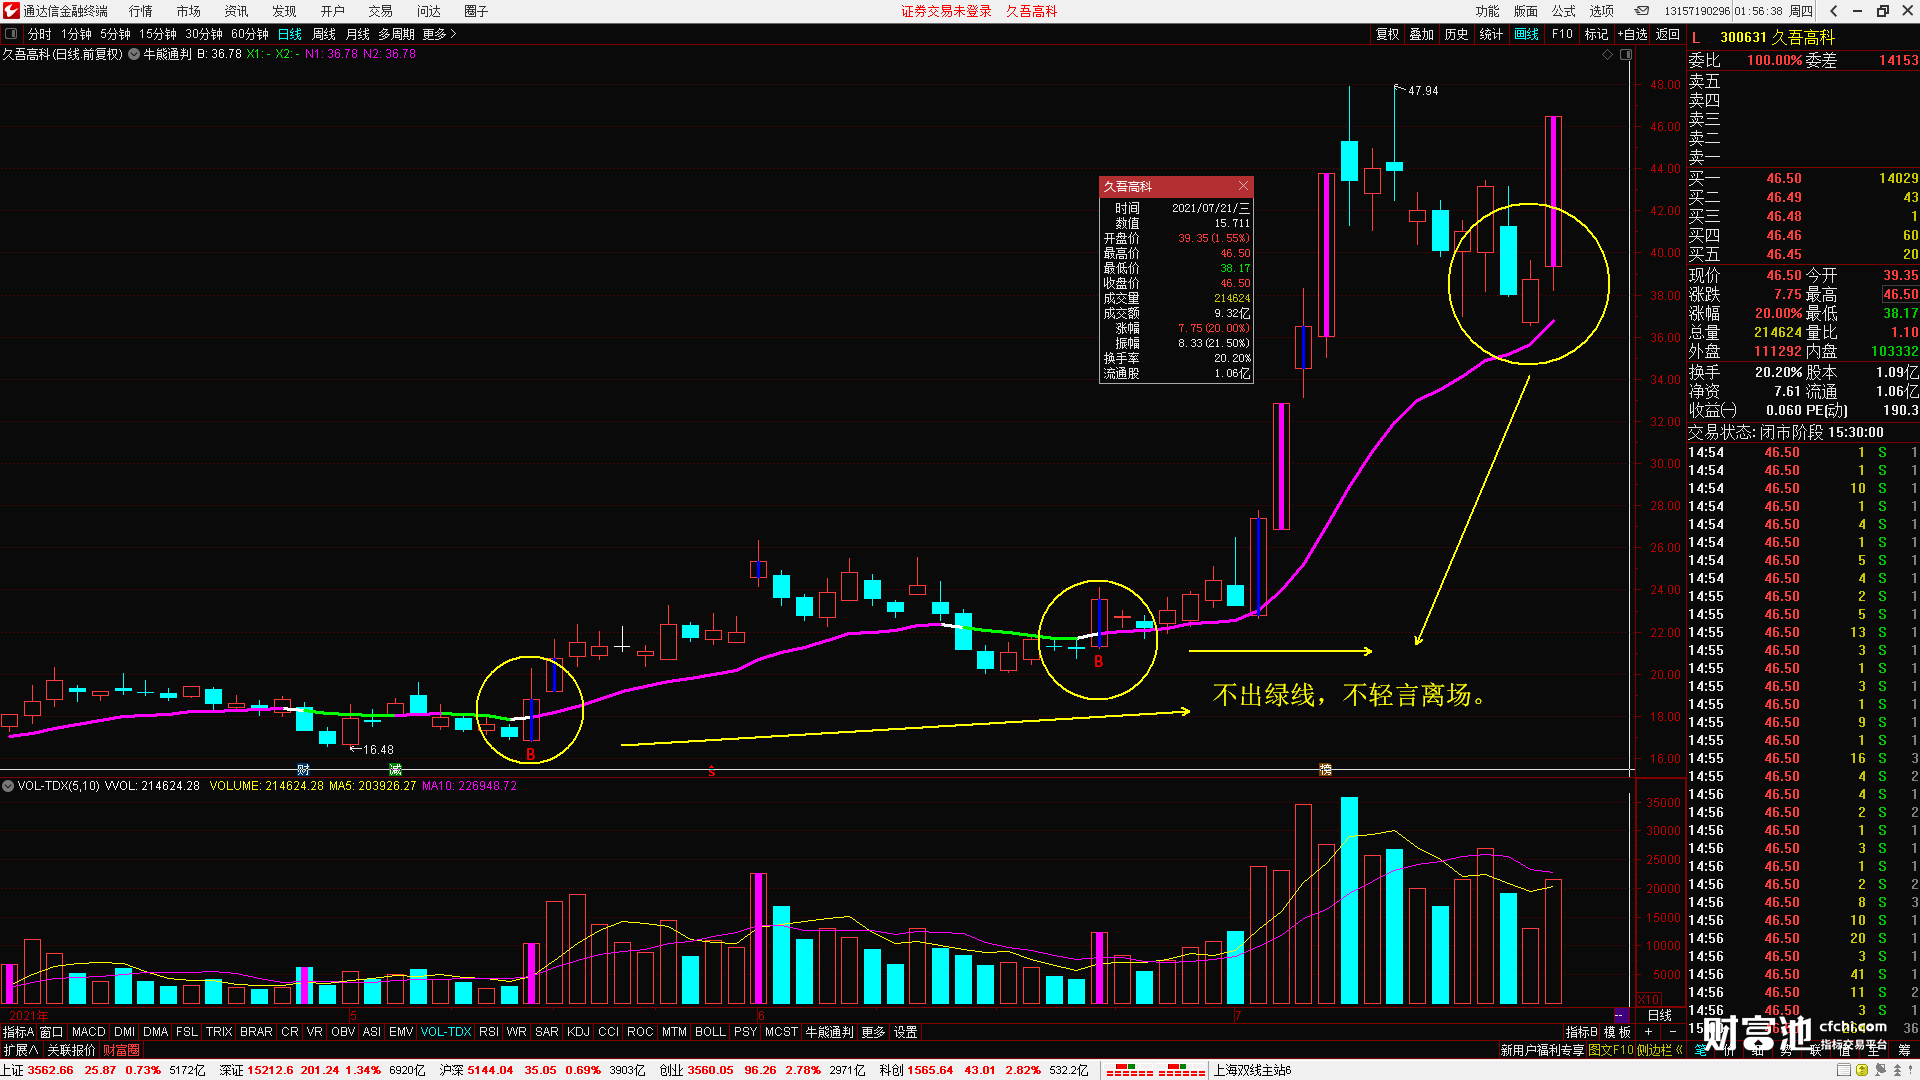Open the 行情 menu
1920x1080 pixels.
coord(140,11)
